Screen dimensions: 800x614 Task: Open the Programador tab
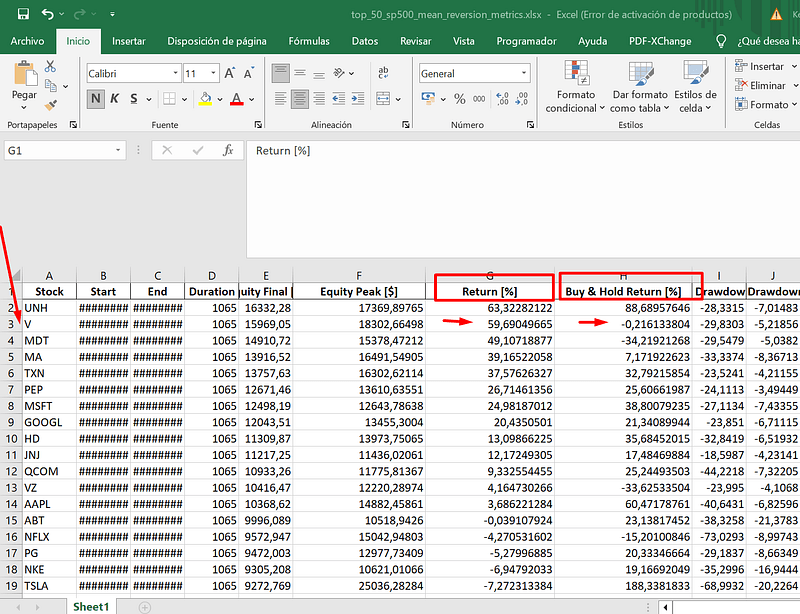(x=527, y=41)
